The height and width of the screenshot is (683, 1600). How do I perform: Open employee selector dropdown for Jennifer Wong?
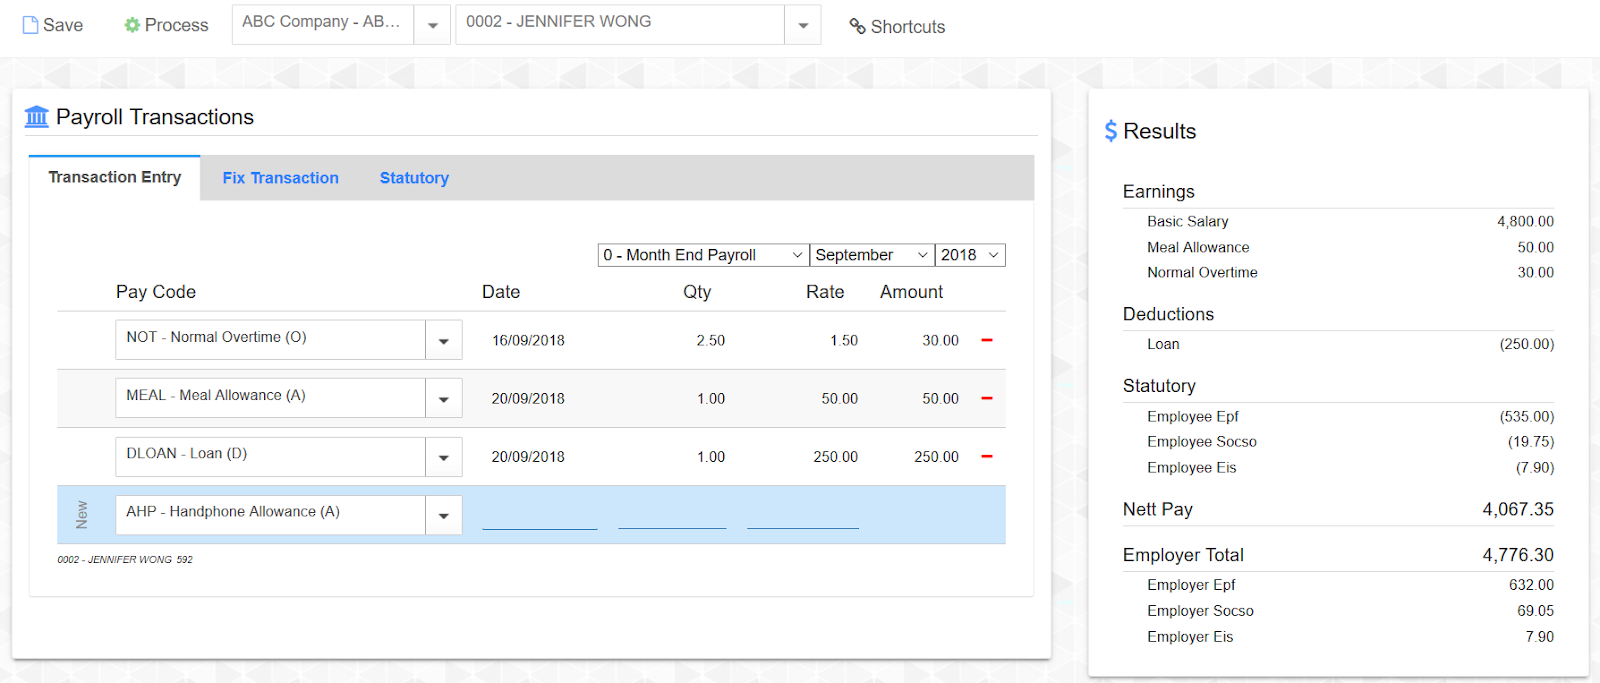802,25
